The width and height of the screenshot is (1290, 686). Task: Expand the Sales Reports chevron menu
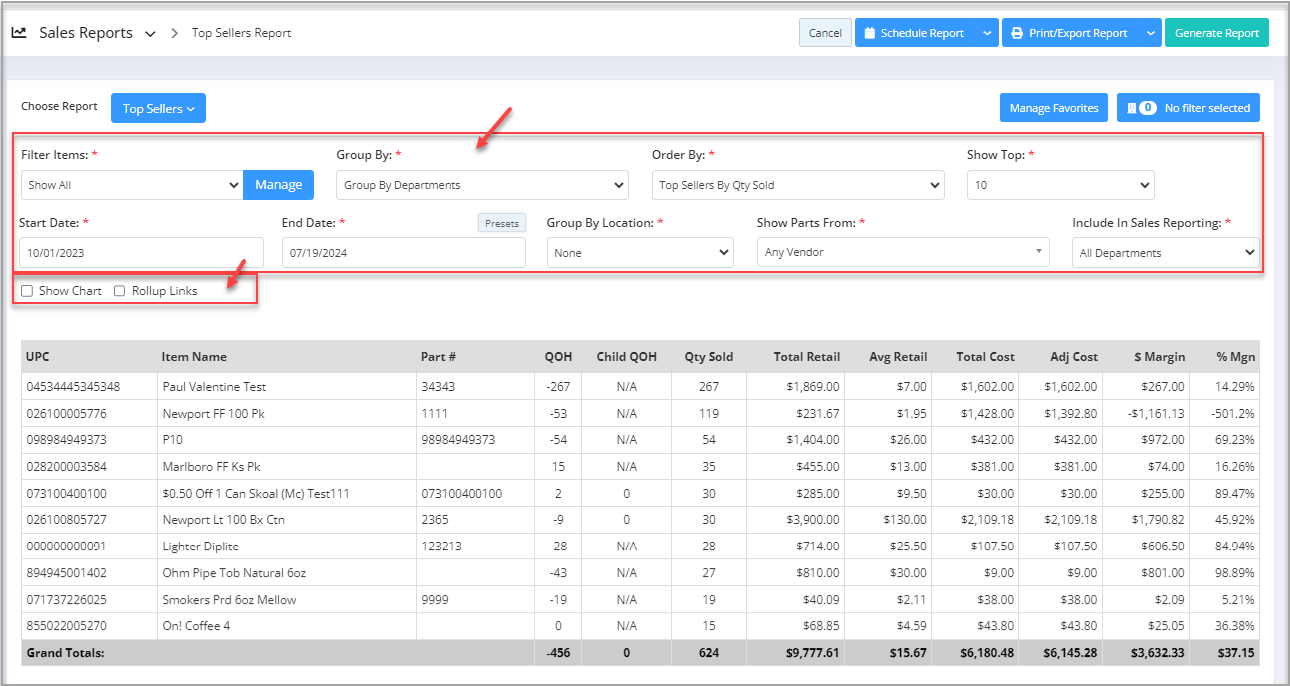pos(150,34)
